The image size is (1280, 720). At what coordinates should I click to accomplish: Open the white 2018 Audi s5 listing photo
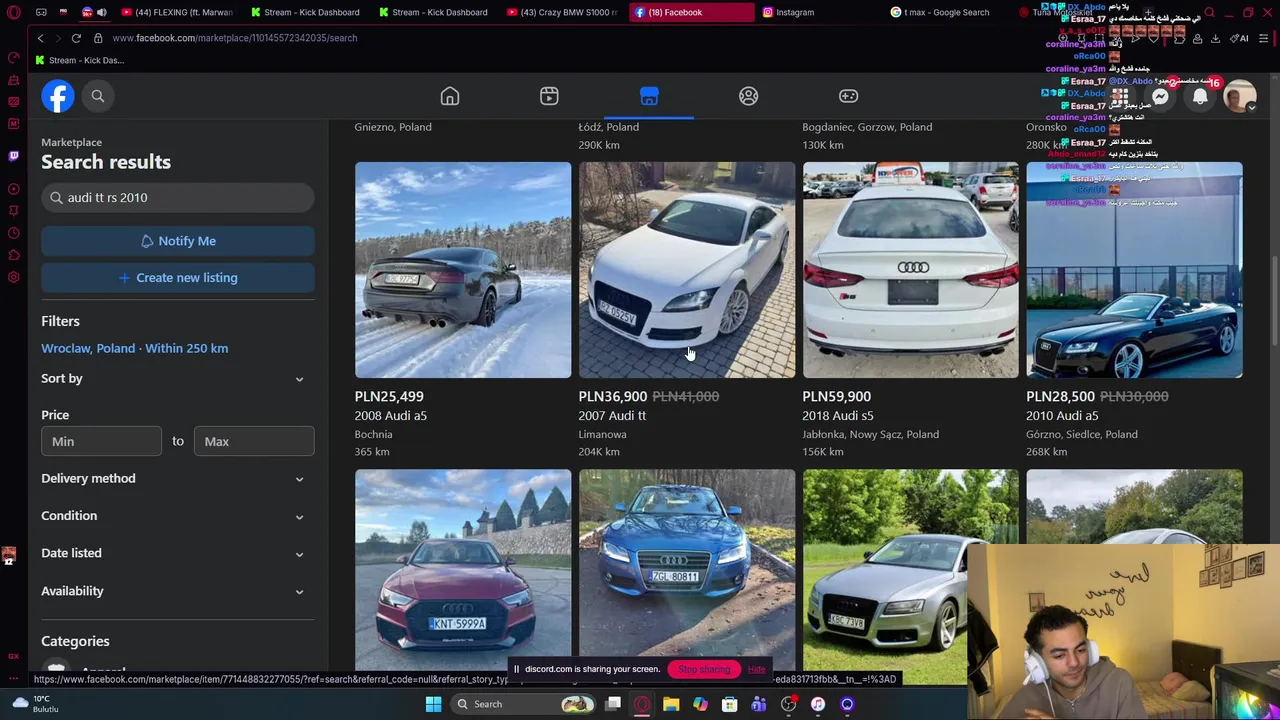tap(911, 270)
